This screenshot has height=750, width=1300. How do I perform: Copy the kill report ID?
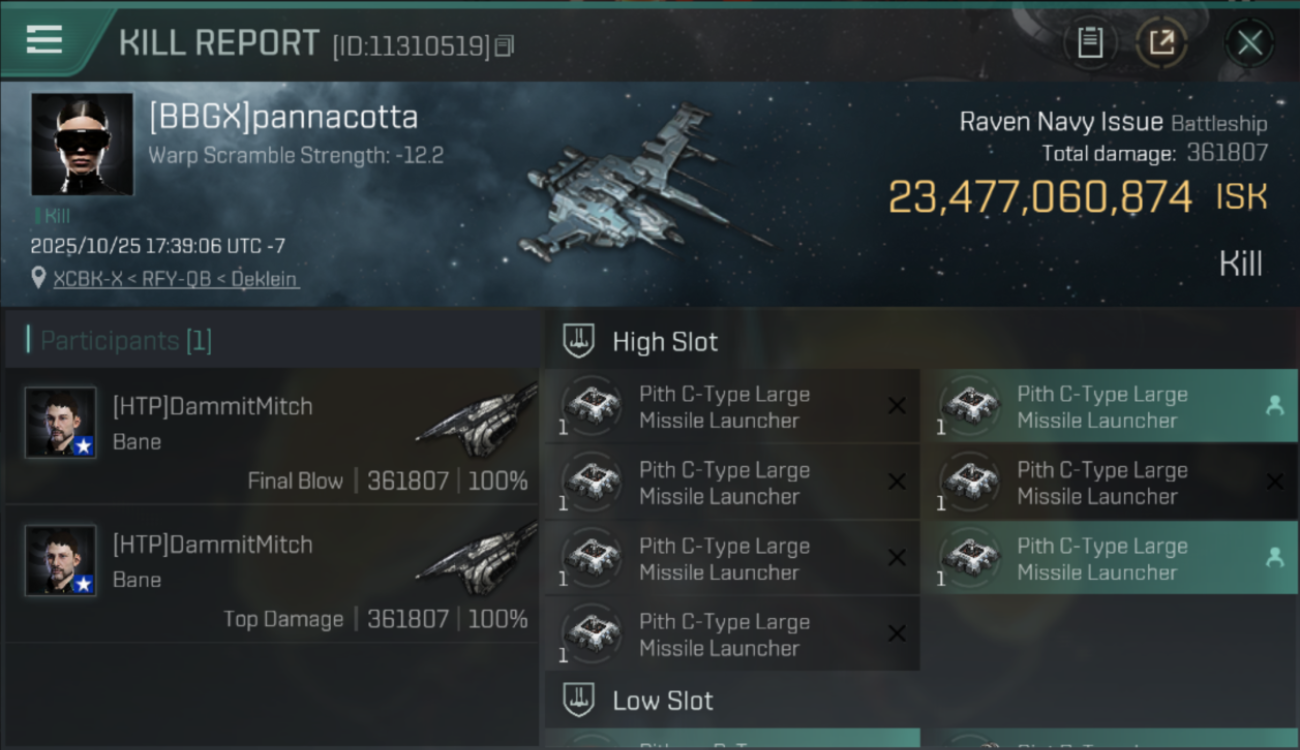pyautogui.click(x=505, y=46)
